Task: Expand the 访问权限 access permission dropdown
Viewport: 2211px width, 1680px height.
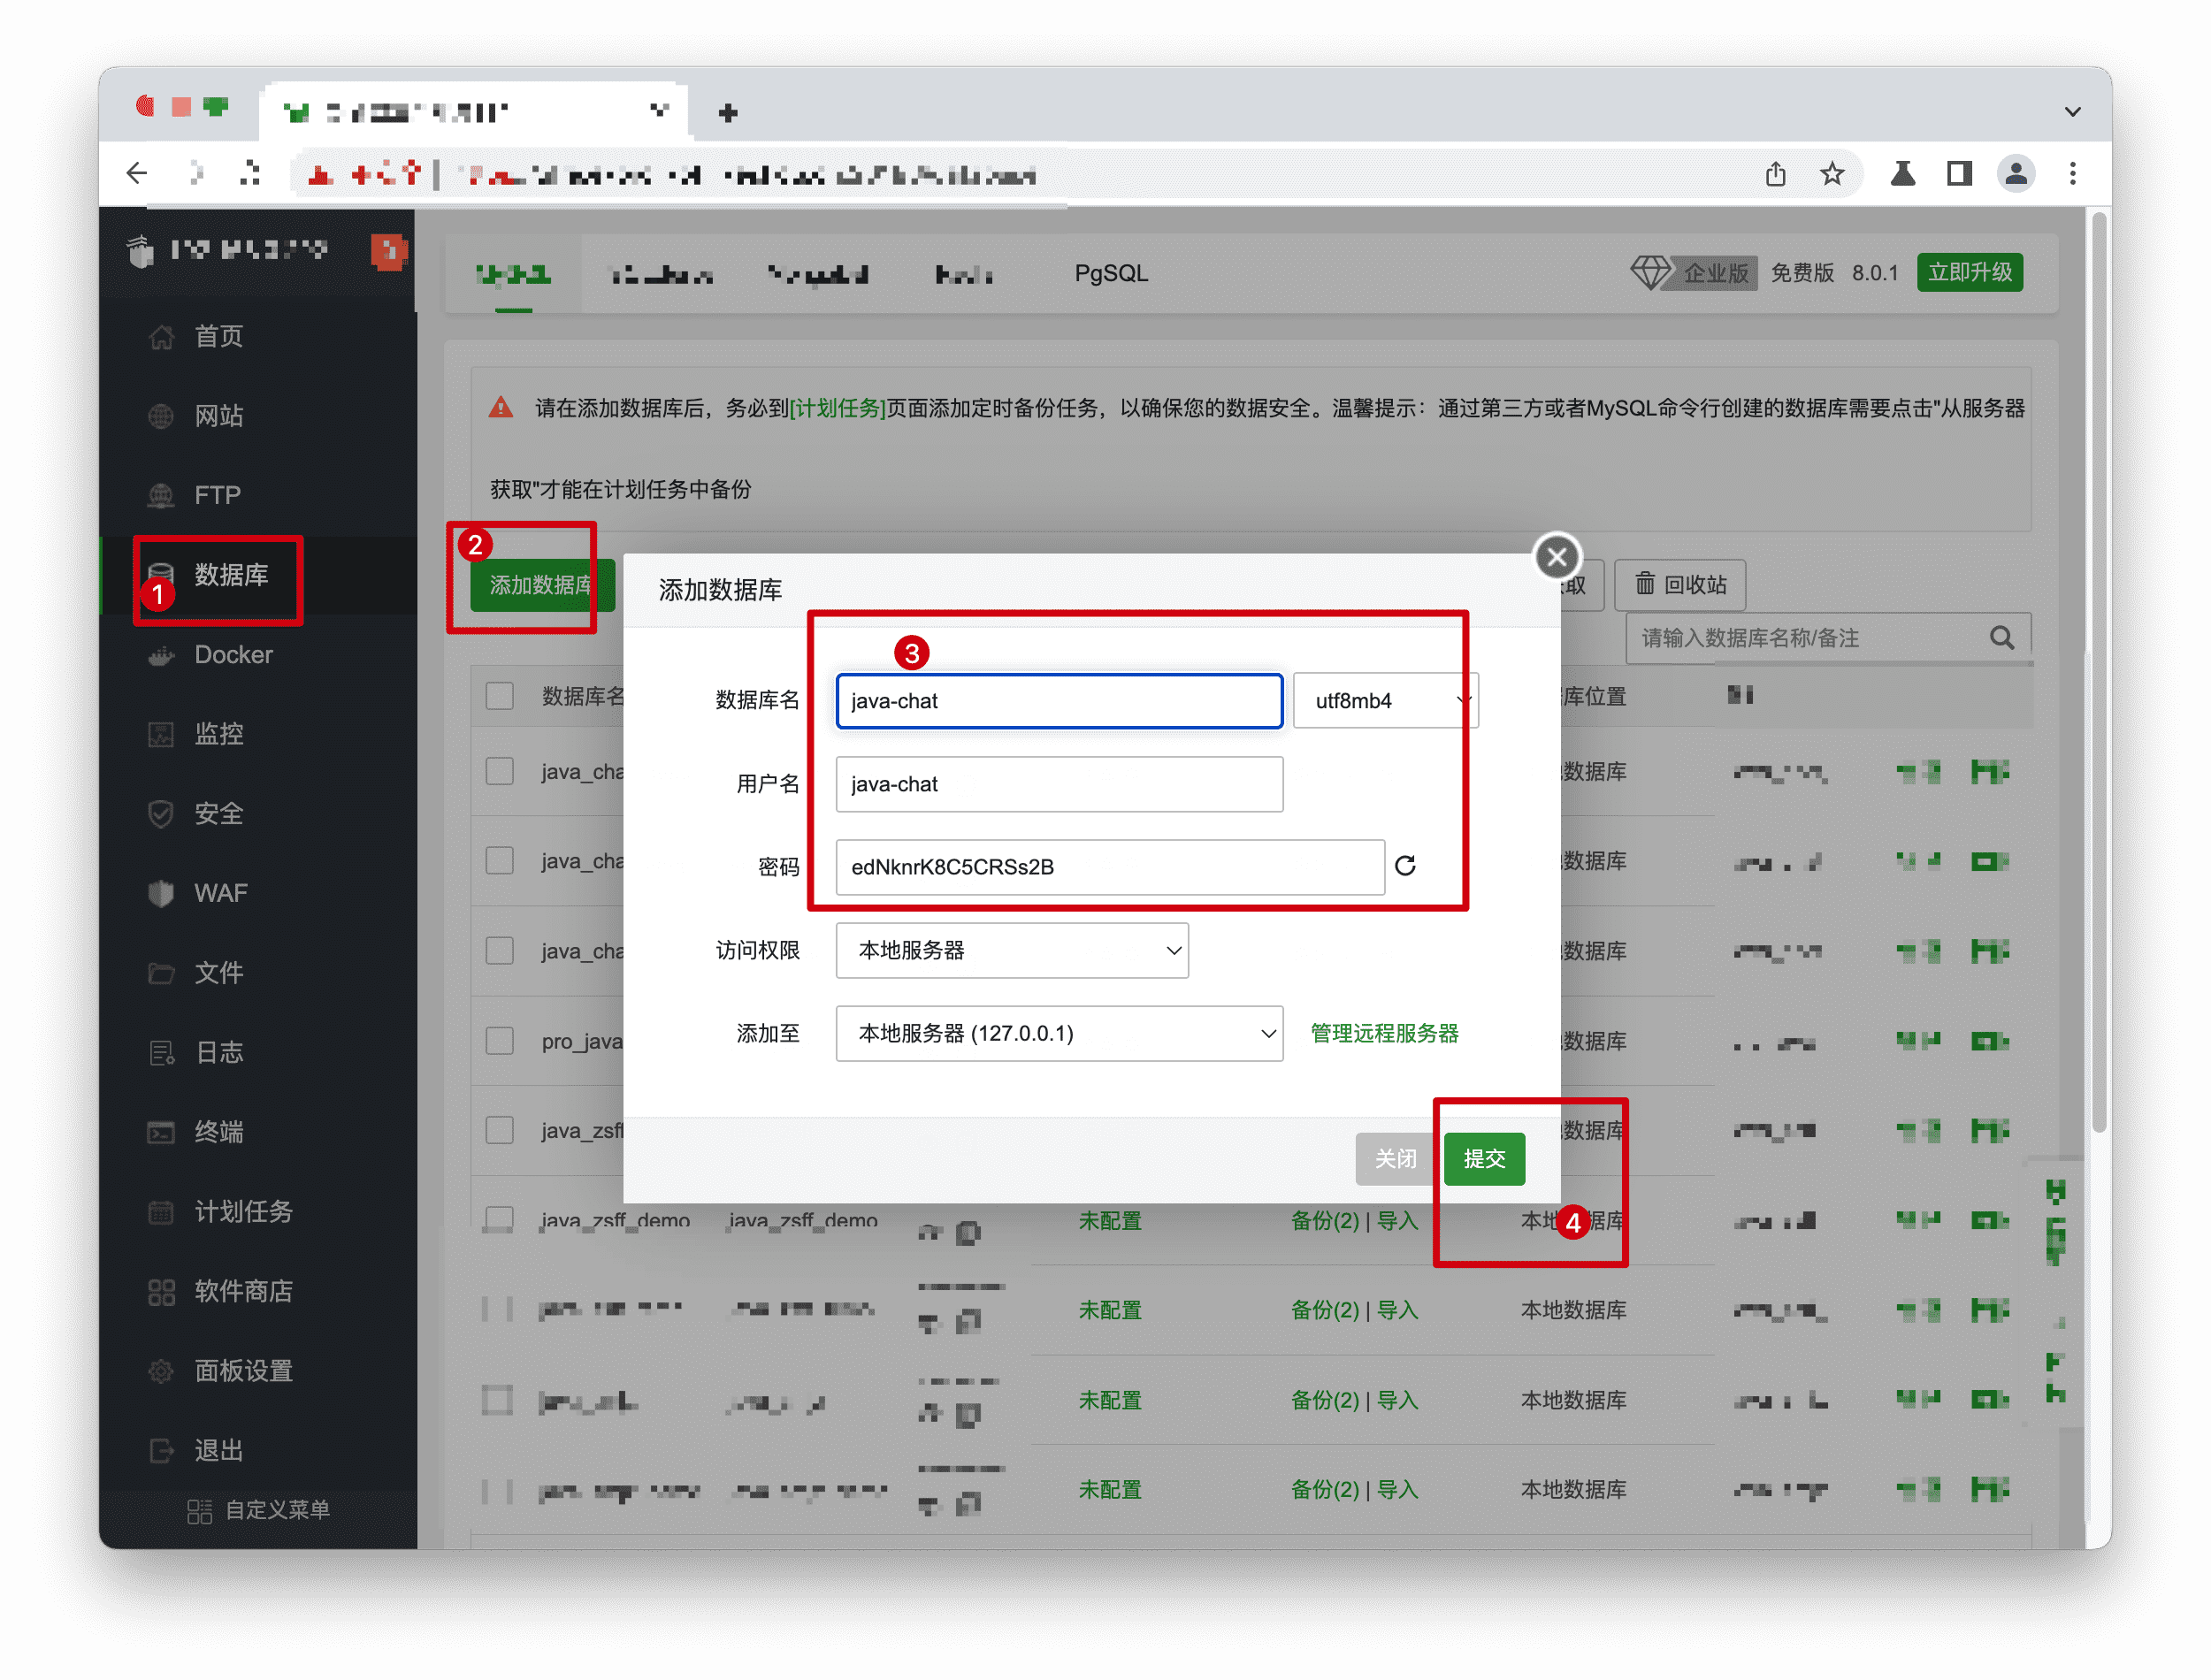Action: 1012,950
